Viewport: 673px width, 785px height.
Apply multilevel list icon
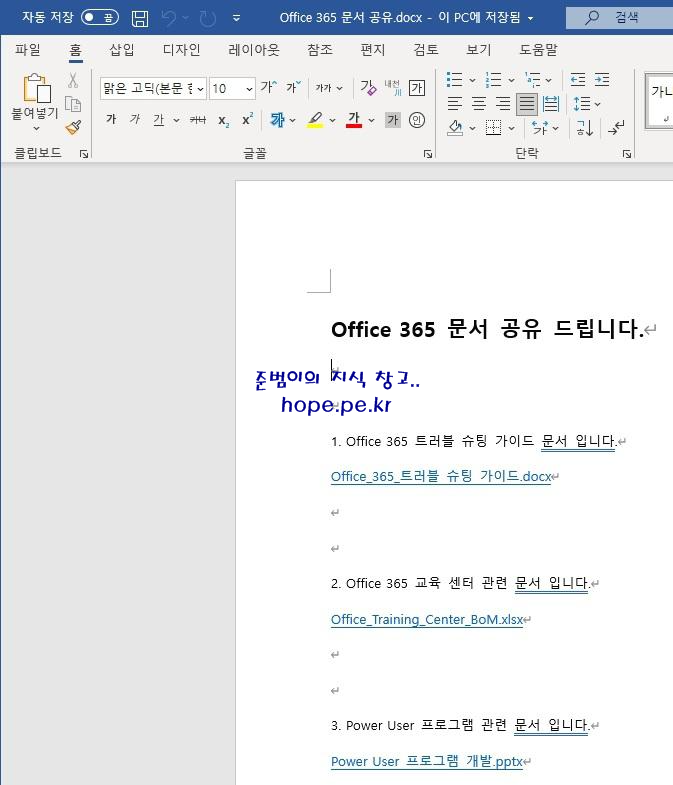pos(532,80)
